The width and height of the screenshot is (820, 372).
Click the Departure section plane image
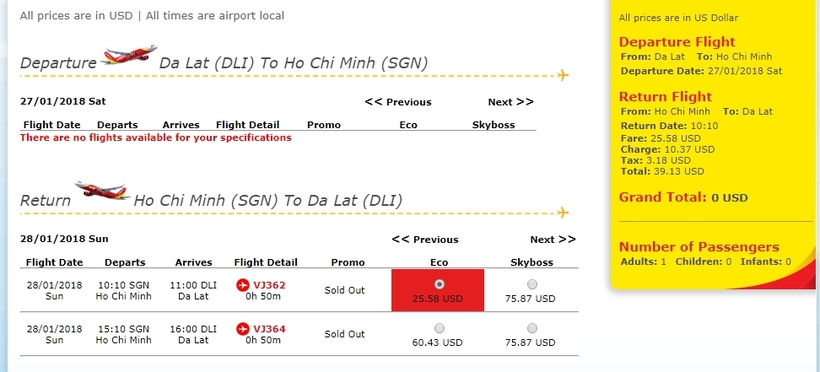click(x=129, y=54)
